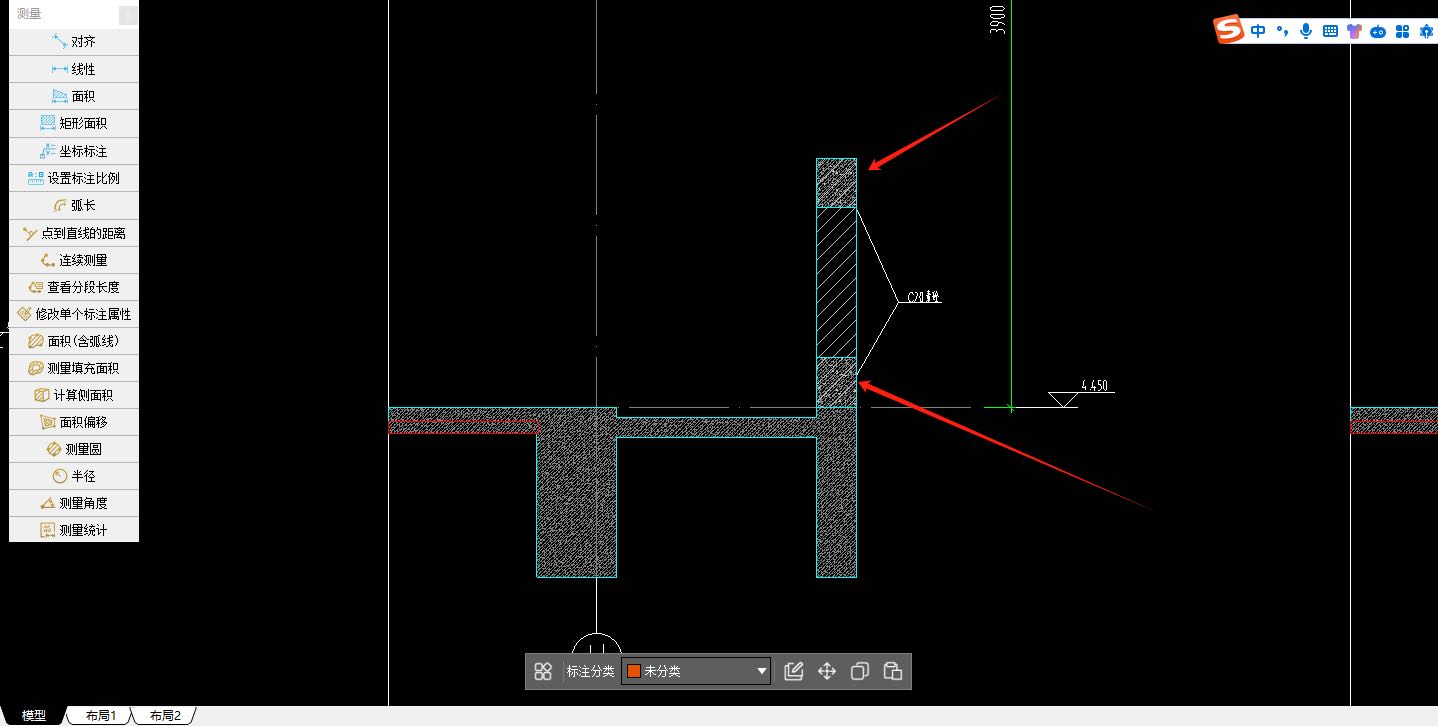Screen dimensions: 1438x726
Task: Toggle Sogou 中 Chinese/English input mode
Action: click(x=1258, y=31)
